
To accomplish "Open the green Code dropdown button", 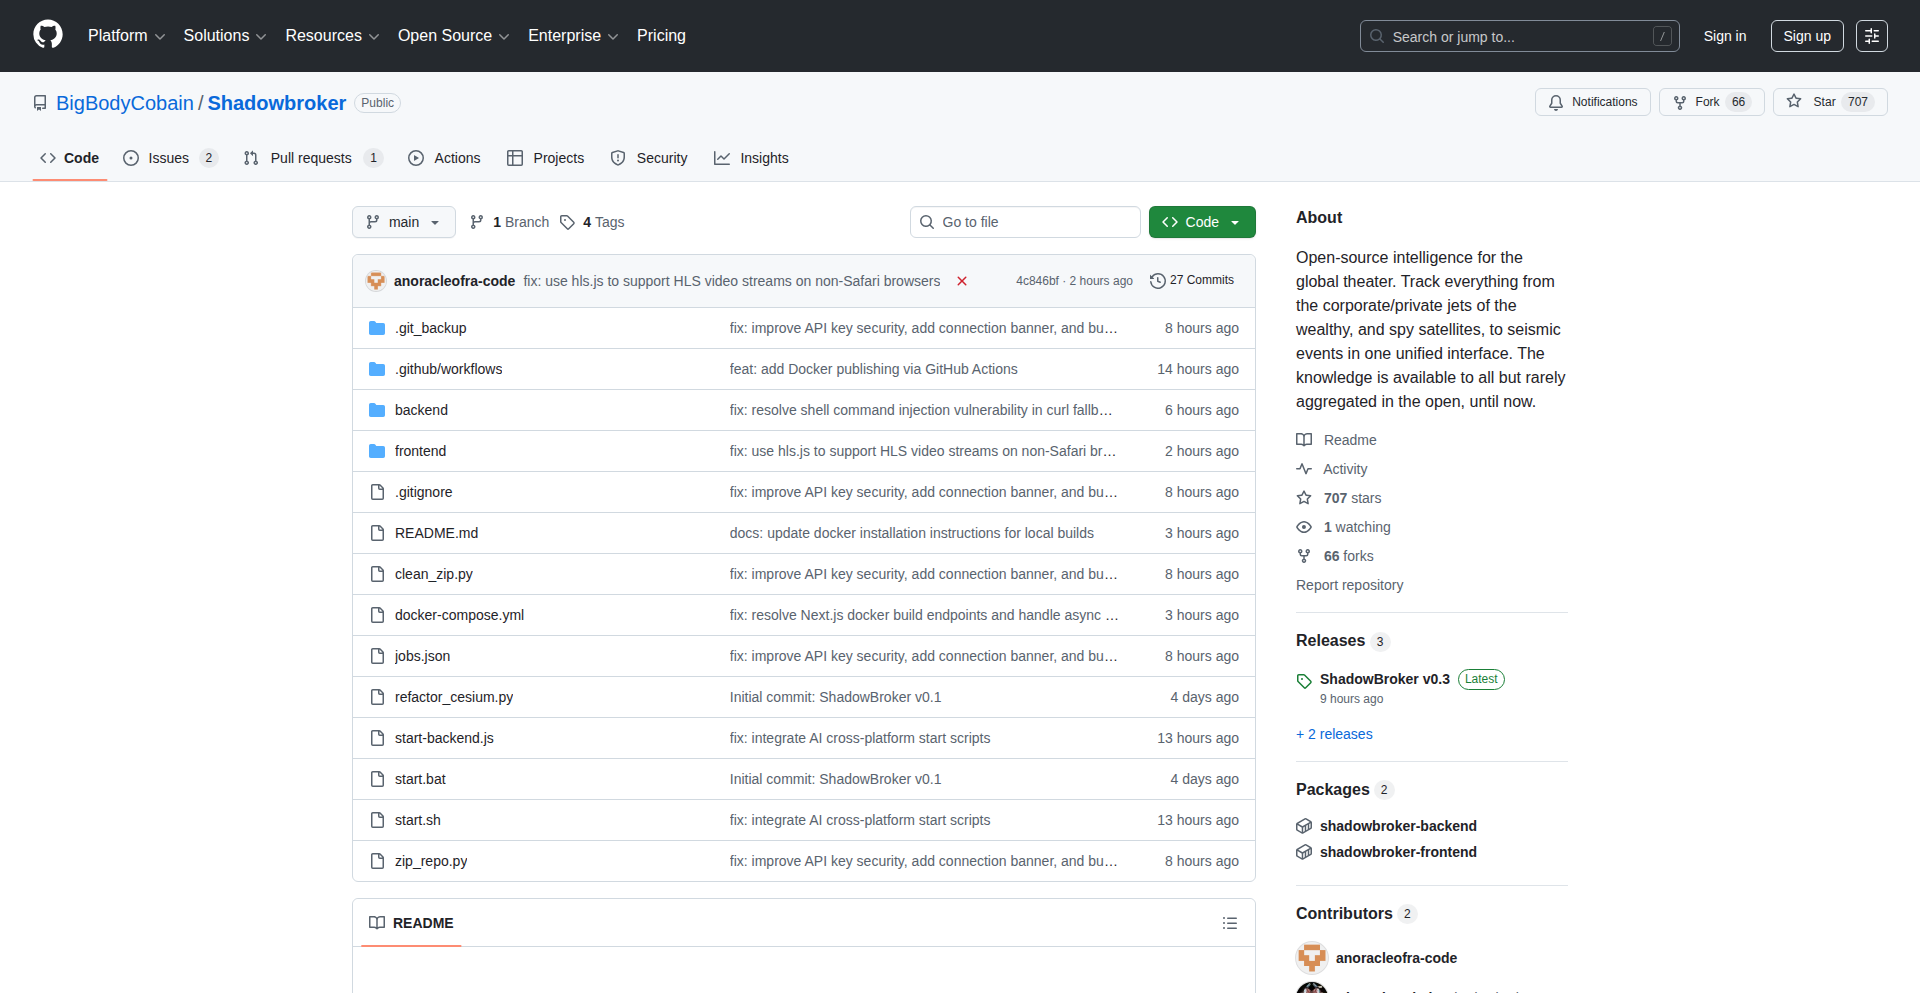I will 1201,222.
